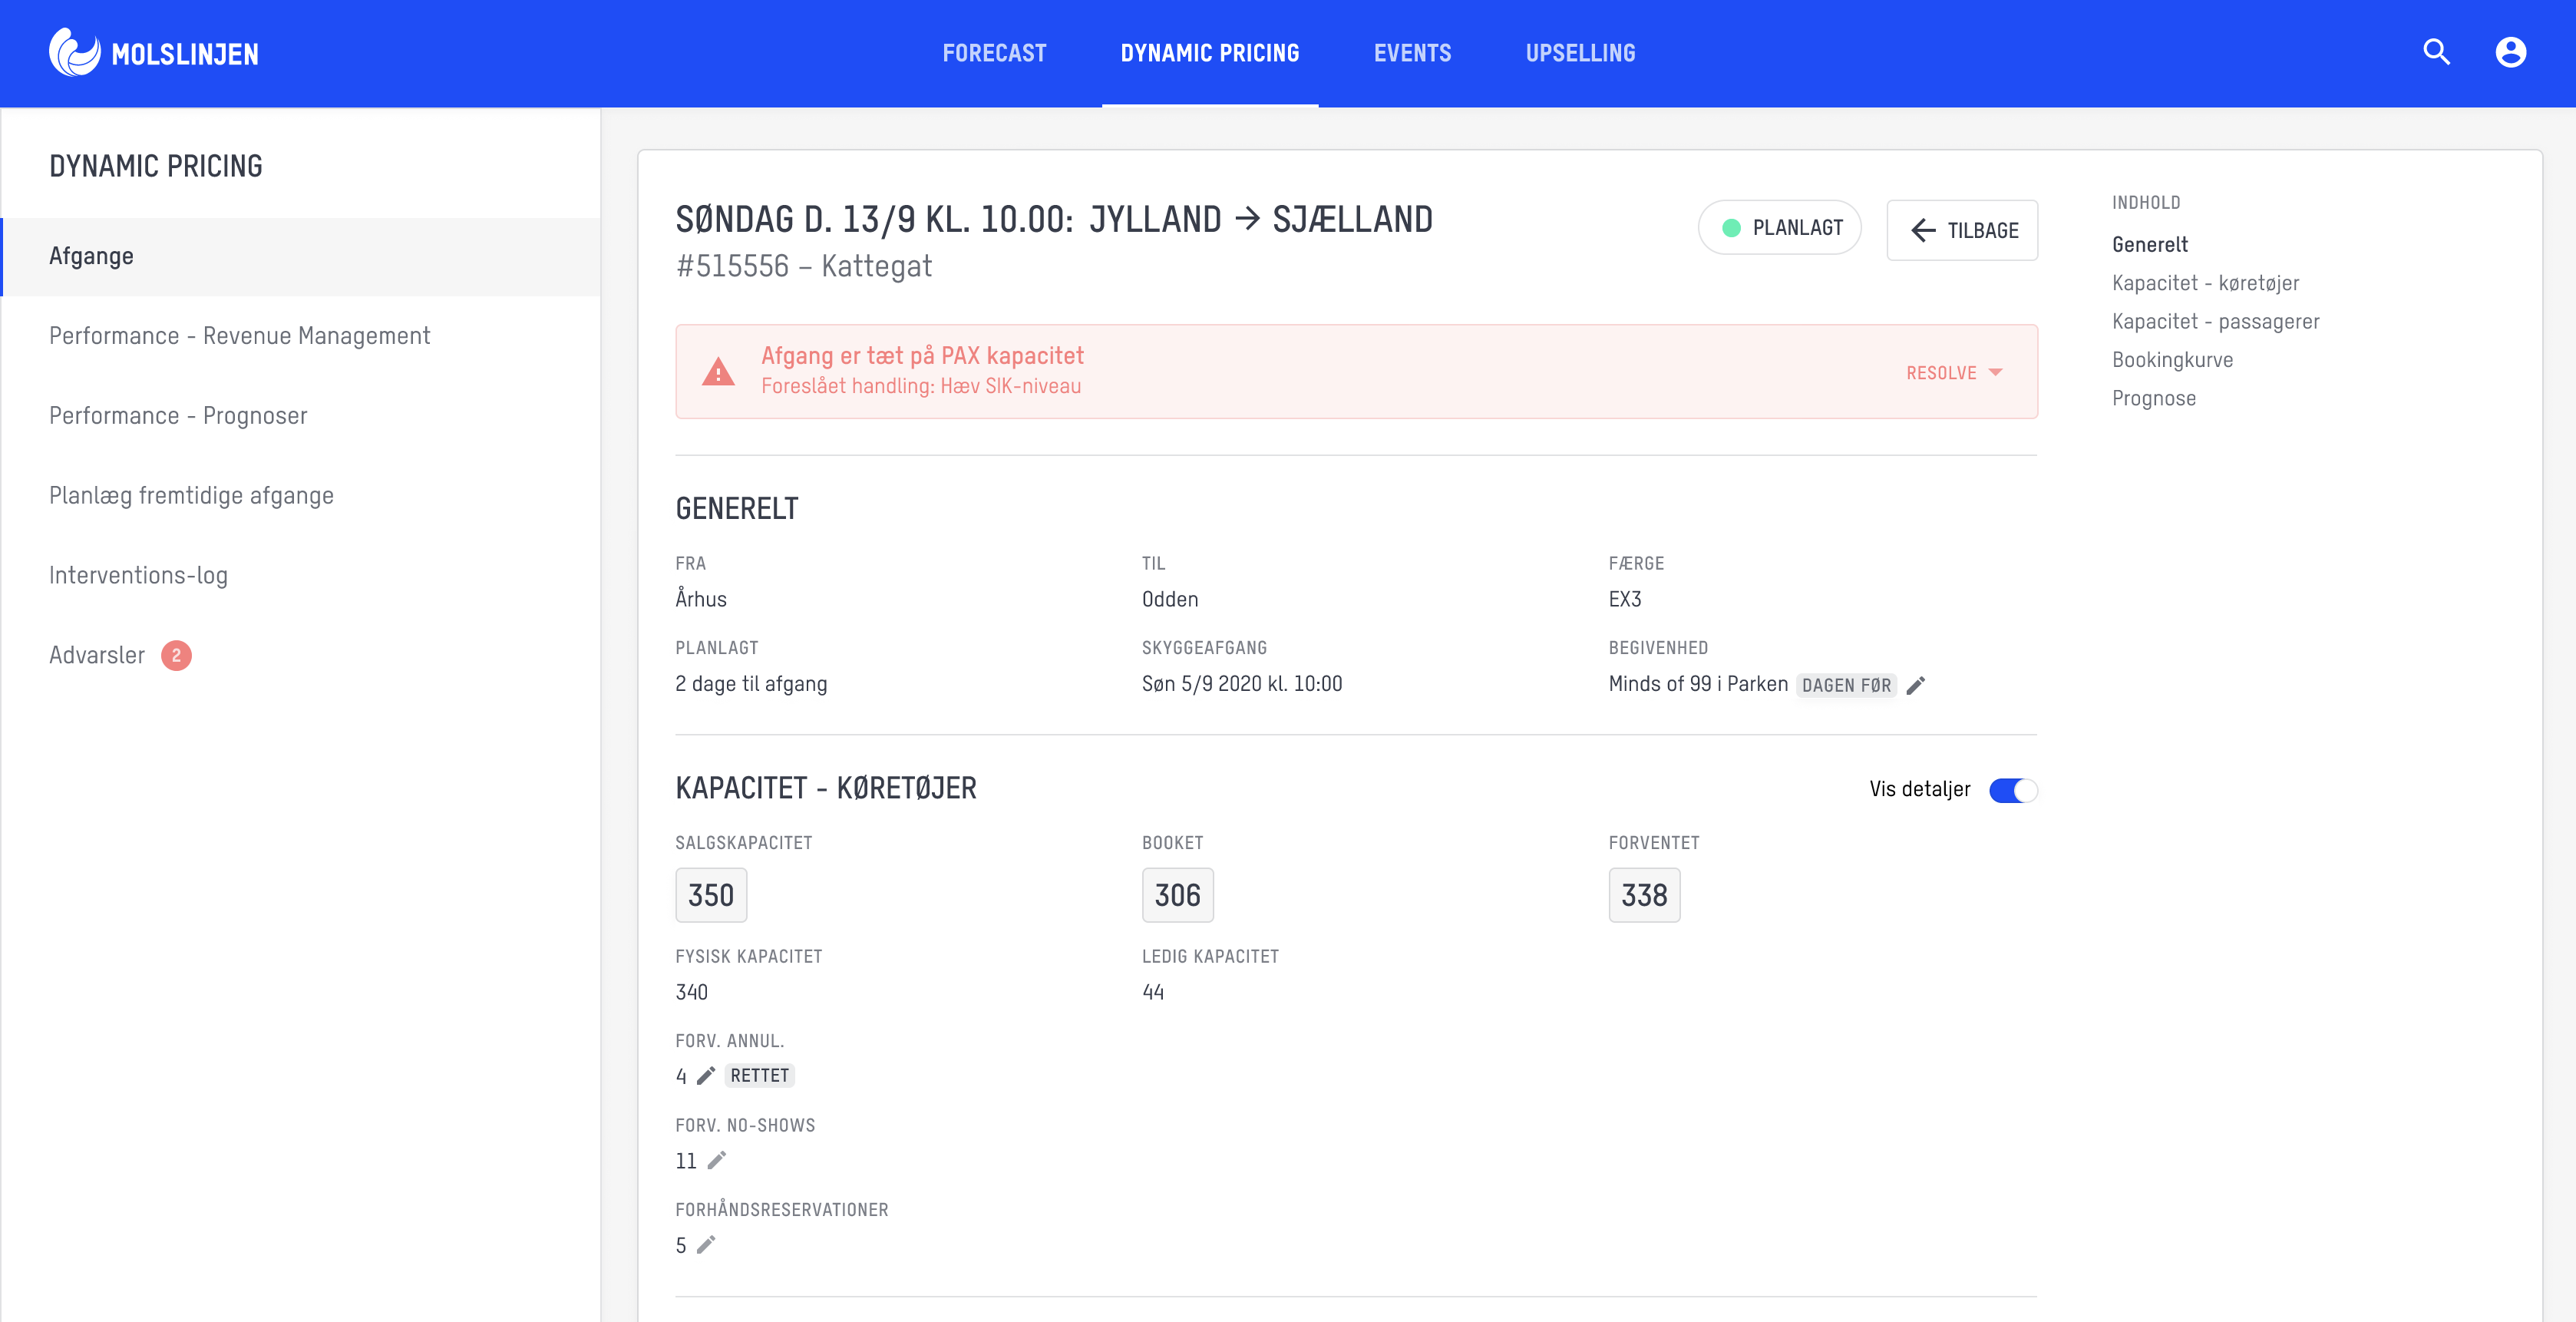Click the green Planlagt status dot

pos(1731,228)
